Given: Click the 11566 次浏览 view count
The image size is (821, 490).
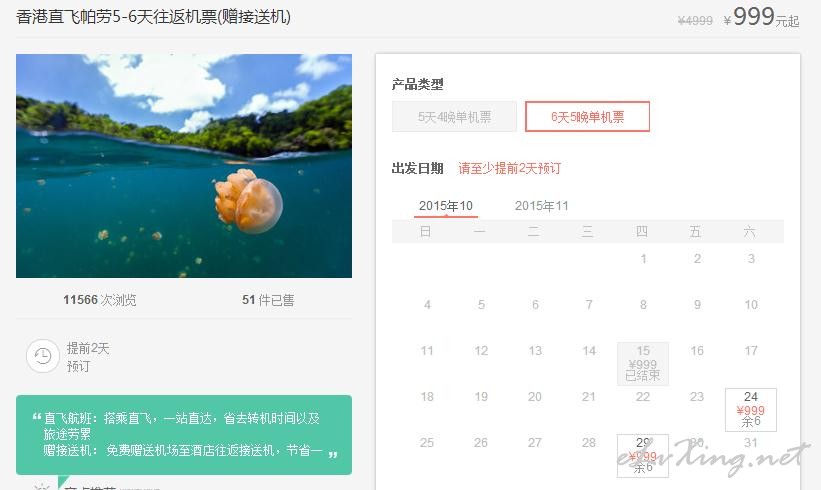Looking at the screenshot, I should coord(99,300).
